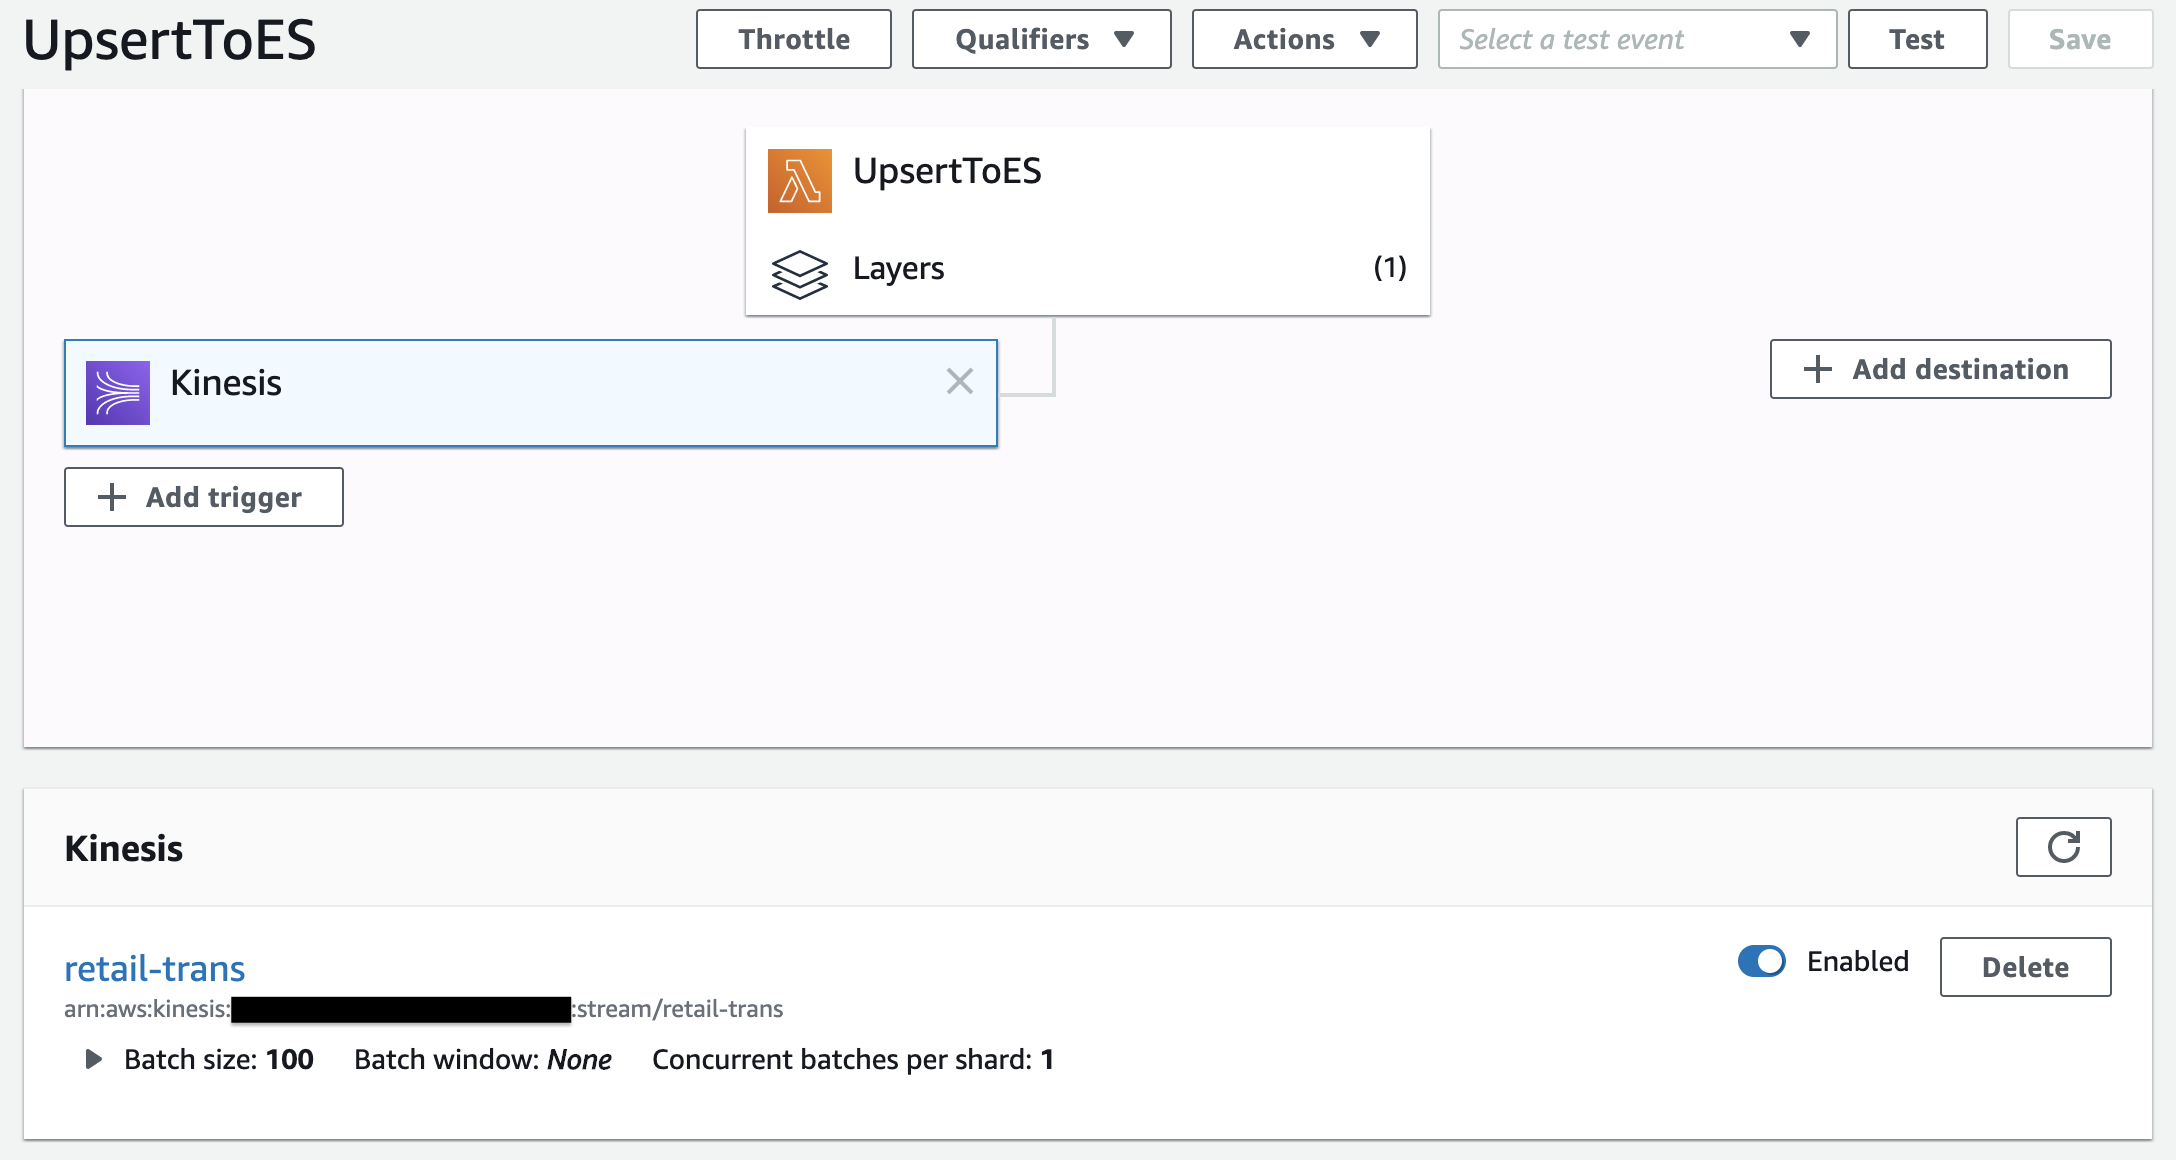The image size is (2176, 1160).
Task: Select the Layers menu item
Action: (1088, 266)
